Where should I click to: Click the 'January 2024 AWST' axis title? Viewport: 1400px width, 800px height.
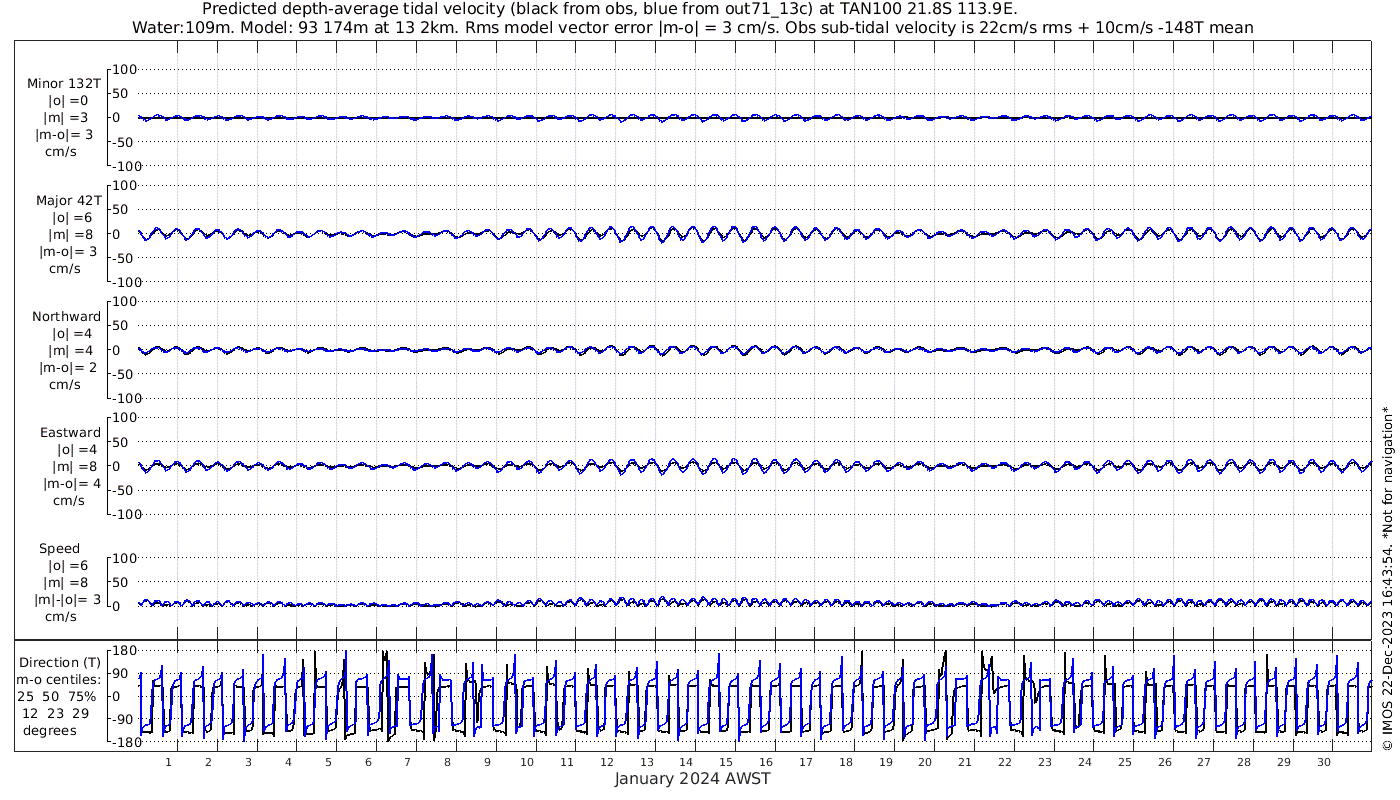click(x=693, y=779)
